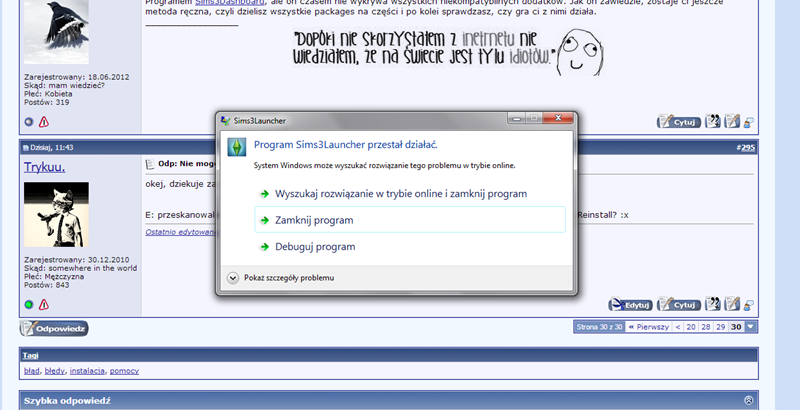Go to the previous page with '<'
Viewport: 800px width, 410px height.
tap(678, 327)
